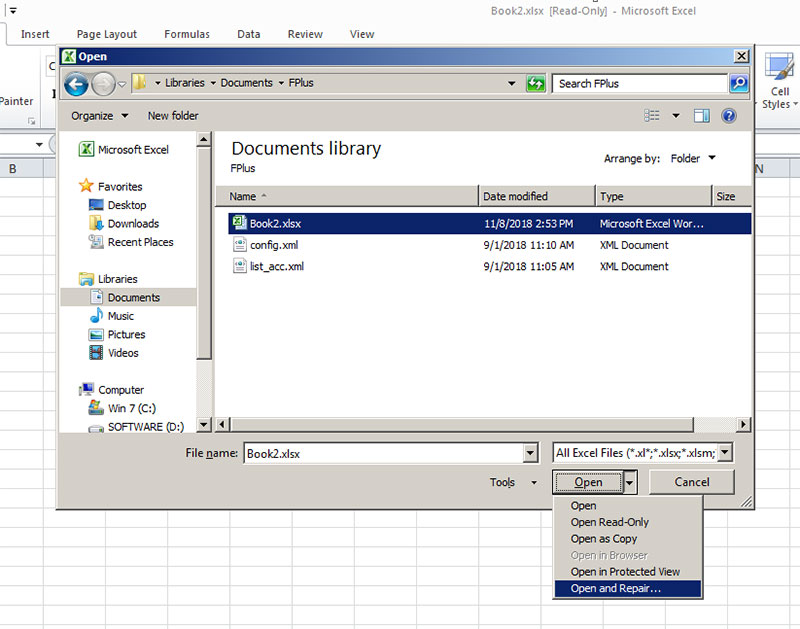Open SOFTWARE (D:) drive

pyautogui.click(x=136, y=426)
